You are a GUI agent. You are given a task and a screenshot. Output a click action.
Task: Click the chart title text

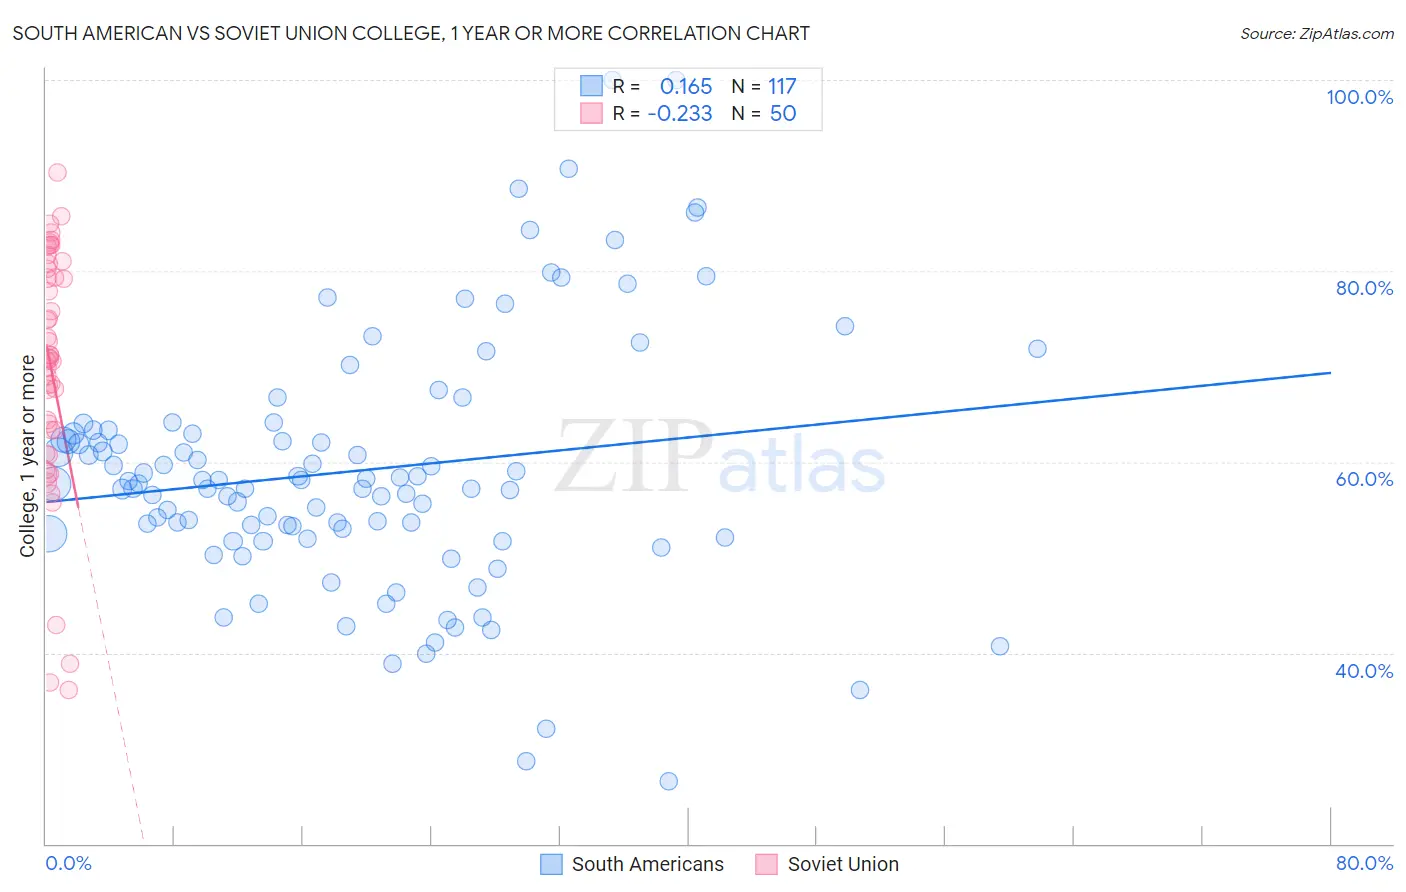pyautogui.click(x=411, y=33)
